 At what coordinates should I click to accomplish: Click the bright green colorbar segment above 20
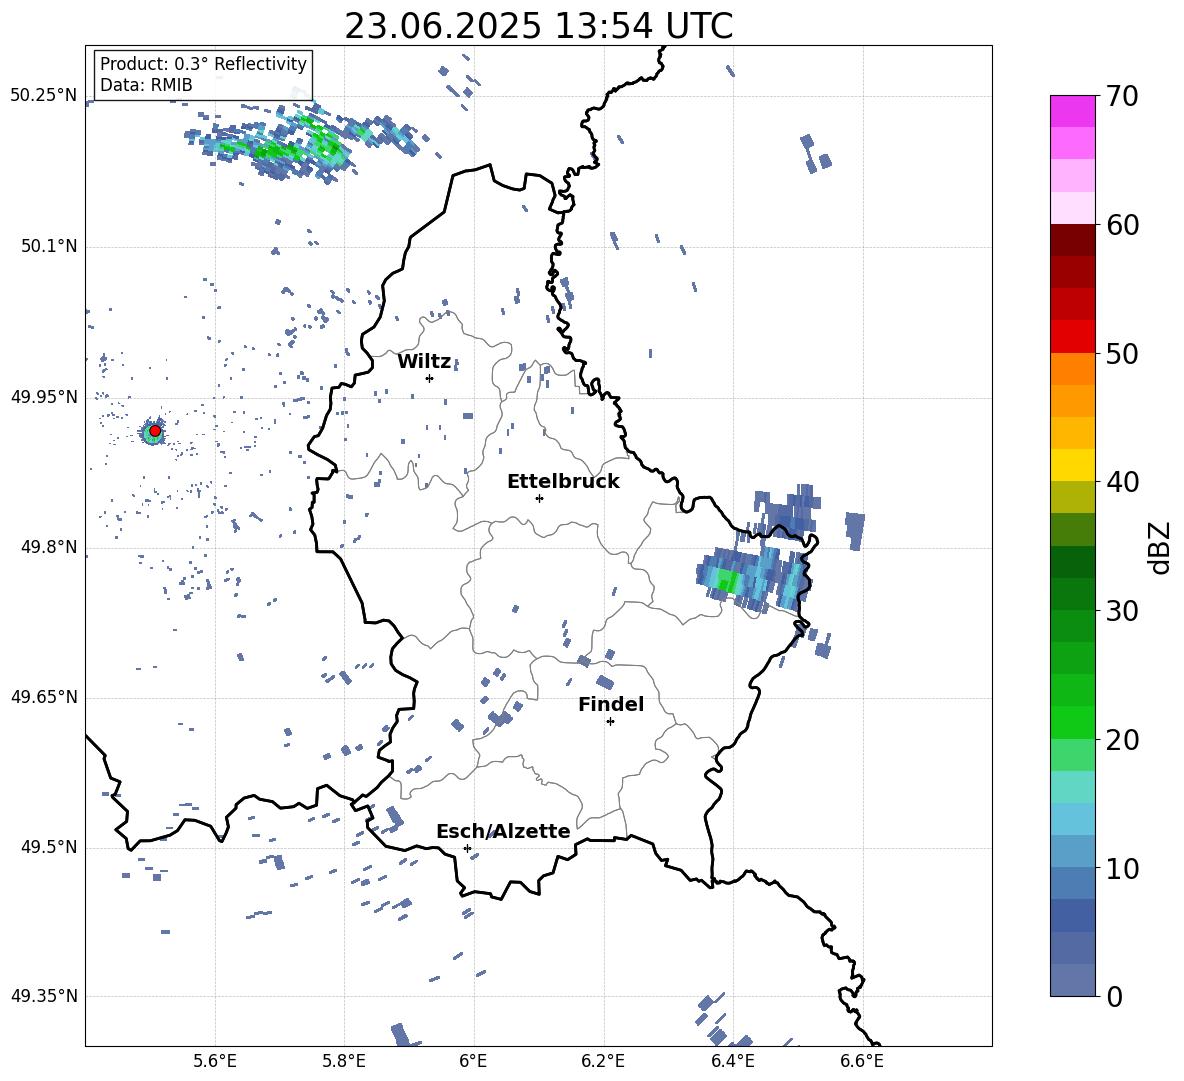1073,722
